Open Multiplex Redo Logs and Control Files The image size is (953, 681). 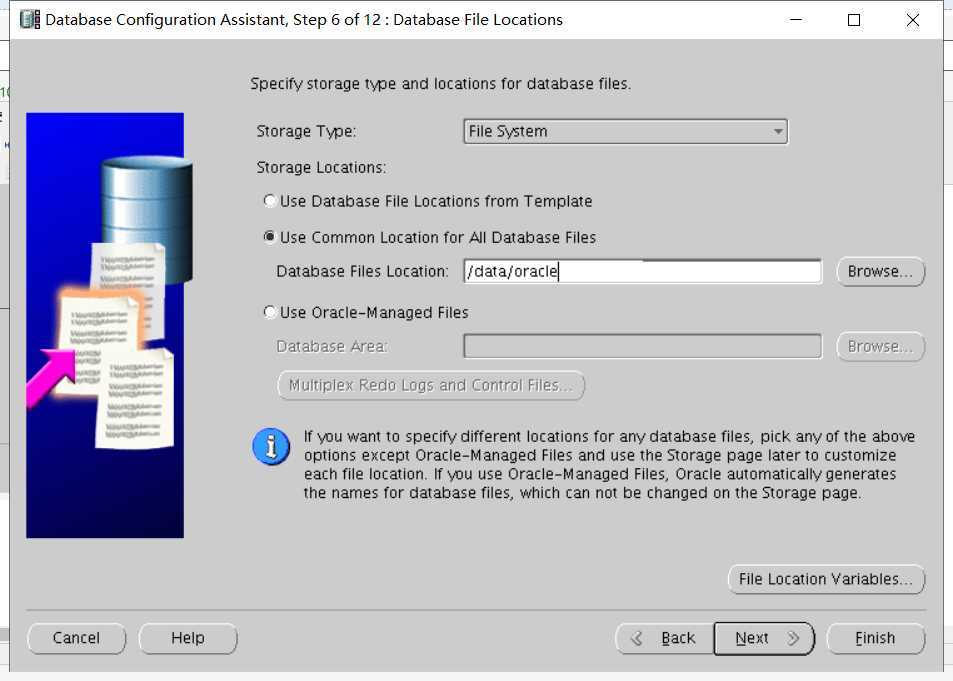[x=431, y=385]
